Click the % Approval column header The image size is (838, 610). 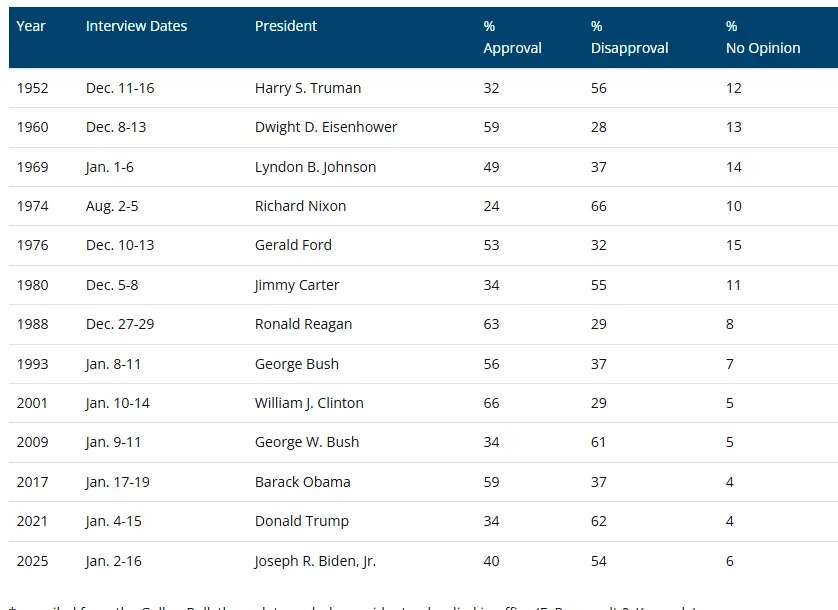512,37
